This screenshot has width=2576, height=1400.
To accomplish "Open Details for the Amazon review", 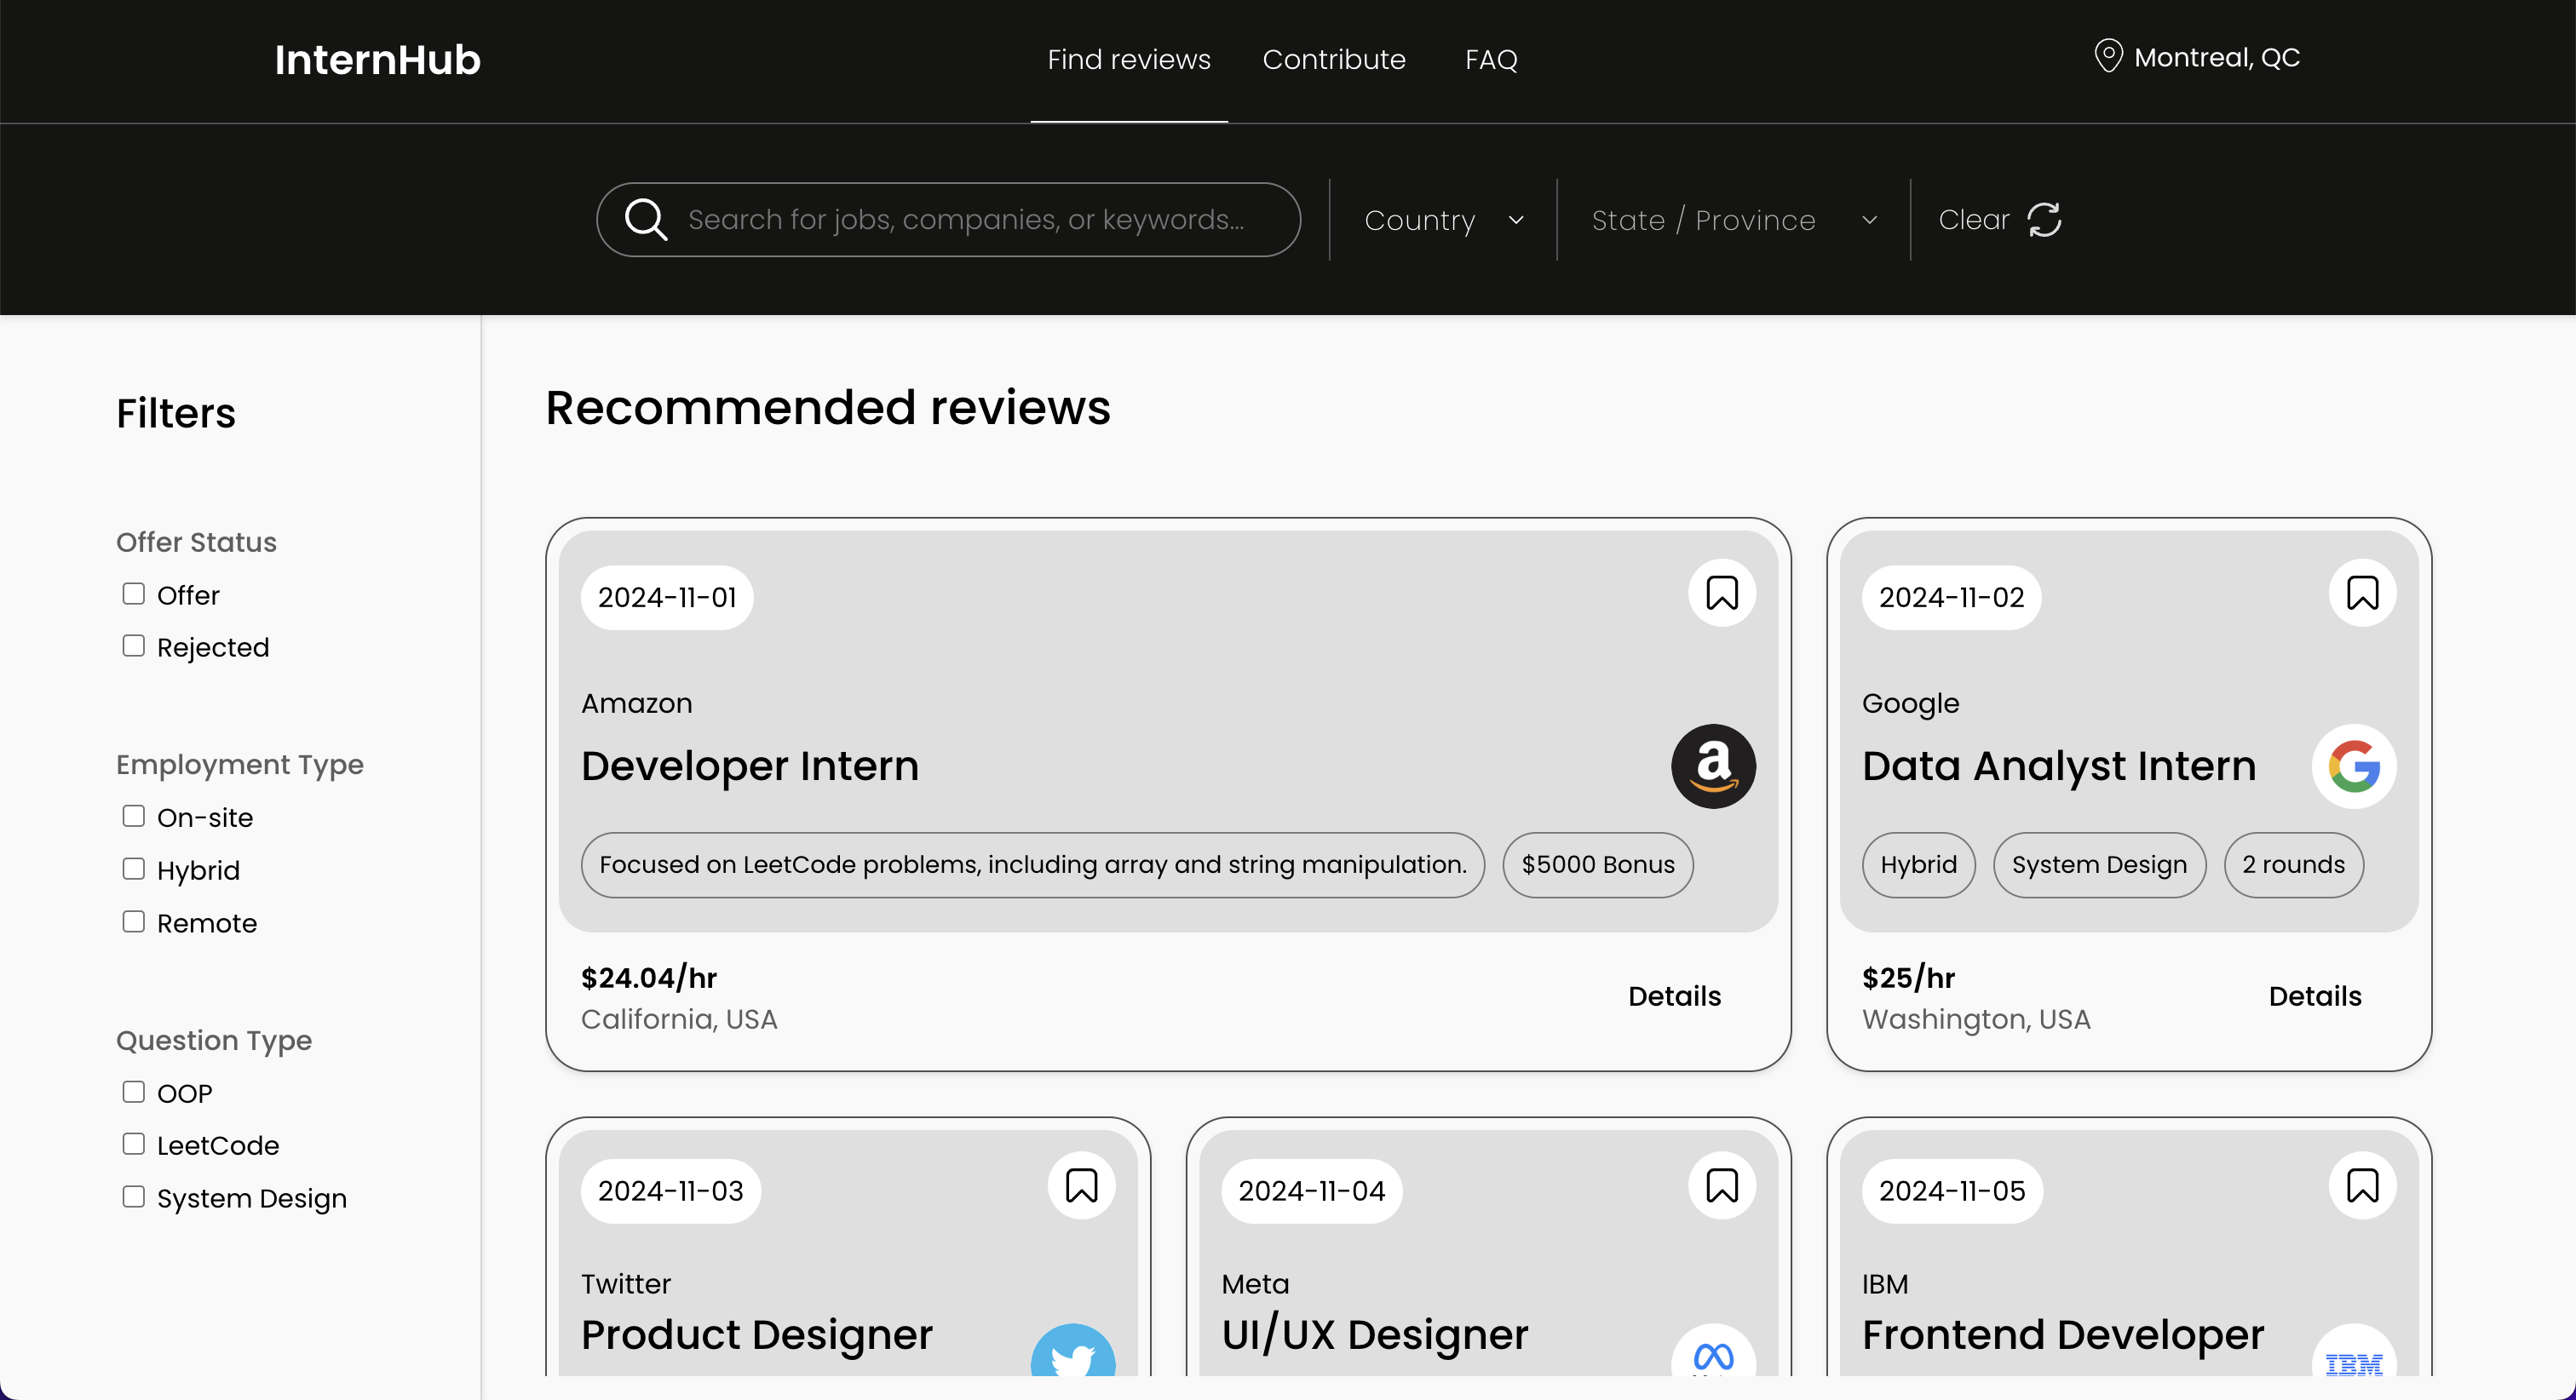I will [1674, 996].
